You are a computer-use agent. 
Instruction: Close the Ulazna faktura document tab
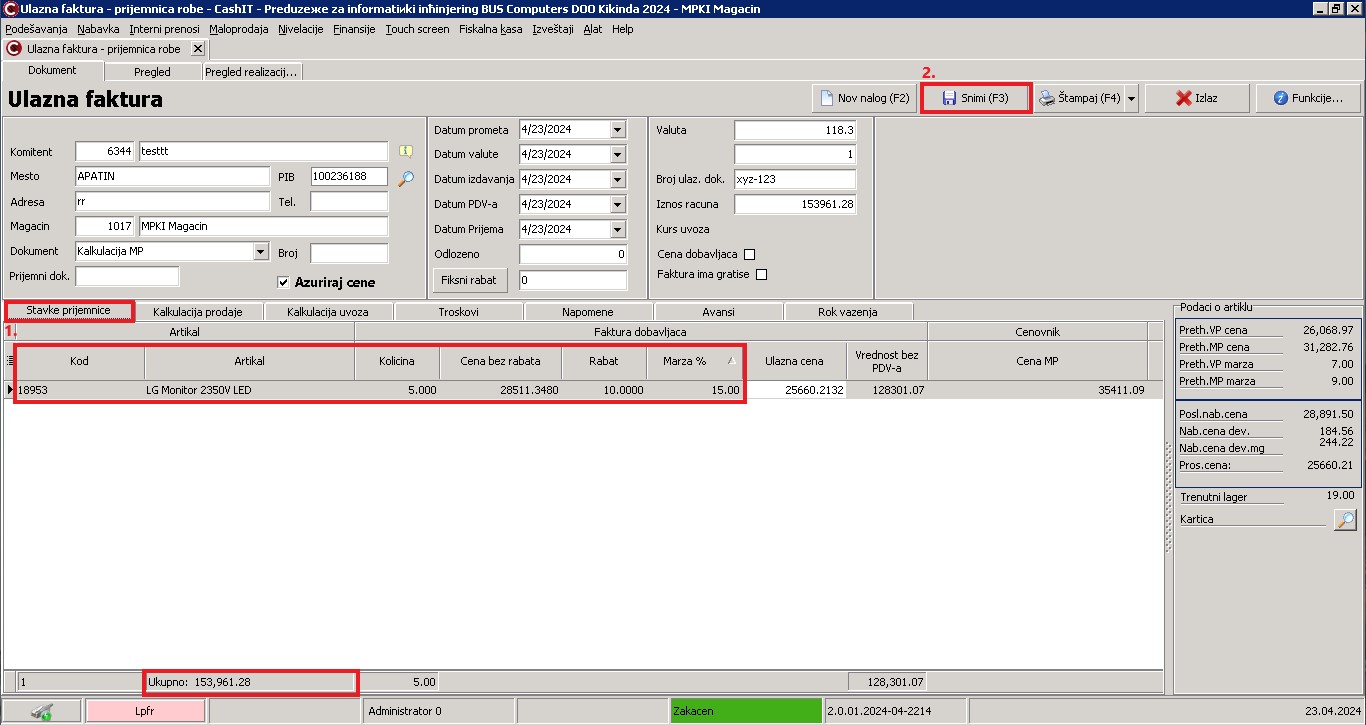pyautogui.click(x=197, y=48)
